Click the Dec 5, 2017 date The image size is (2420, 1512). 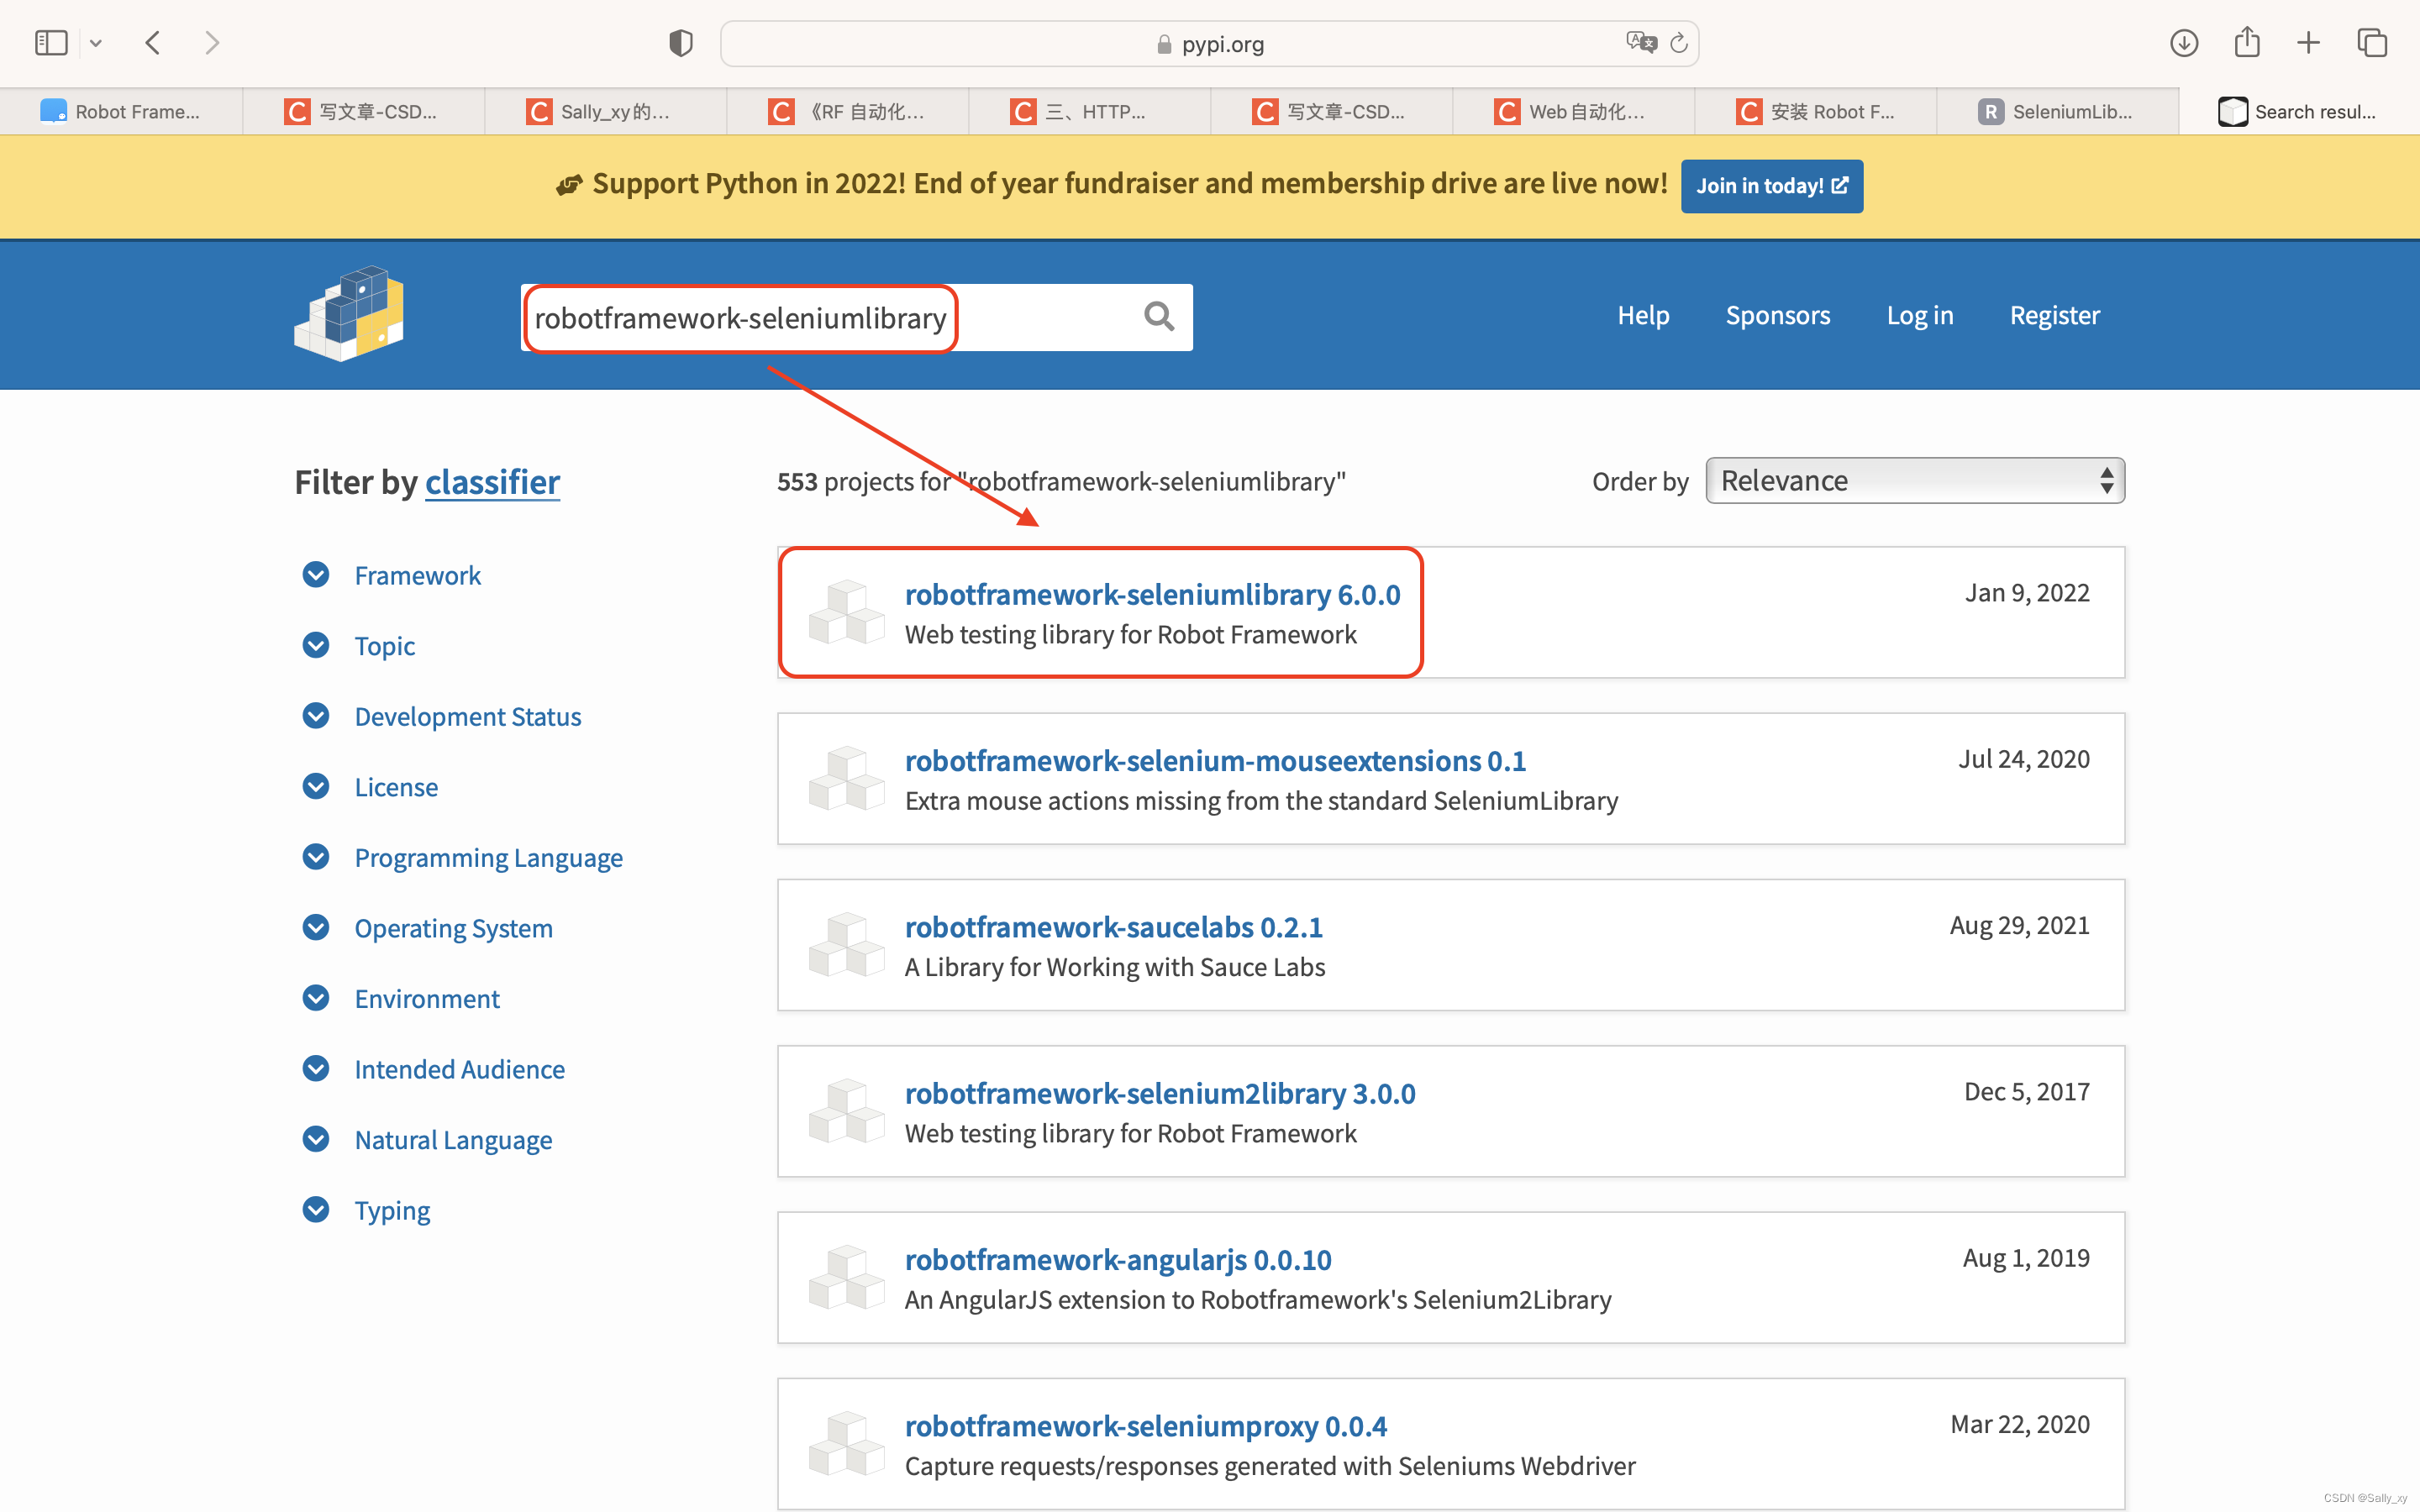tap(2027, 1092)
